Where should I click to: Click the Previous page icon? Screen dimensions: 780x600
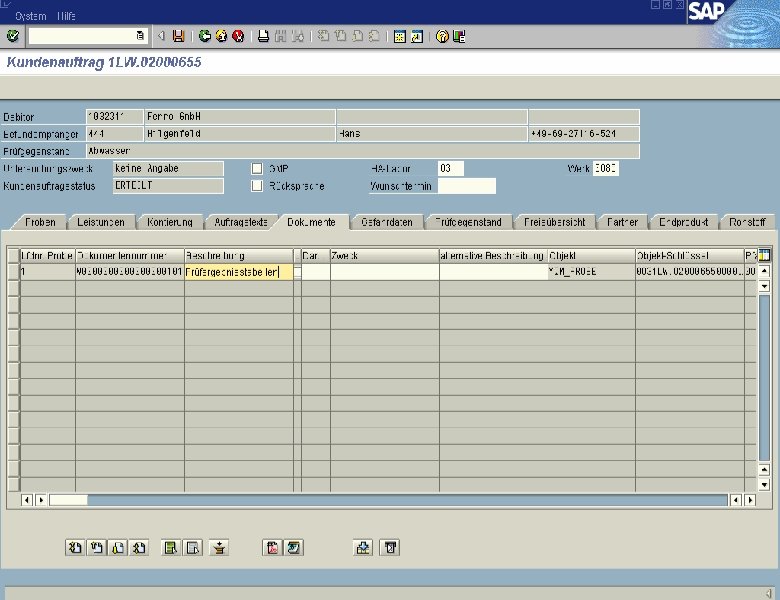(340, 36)
